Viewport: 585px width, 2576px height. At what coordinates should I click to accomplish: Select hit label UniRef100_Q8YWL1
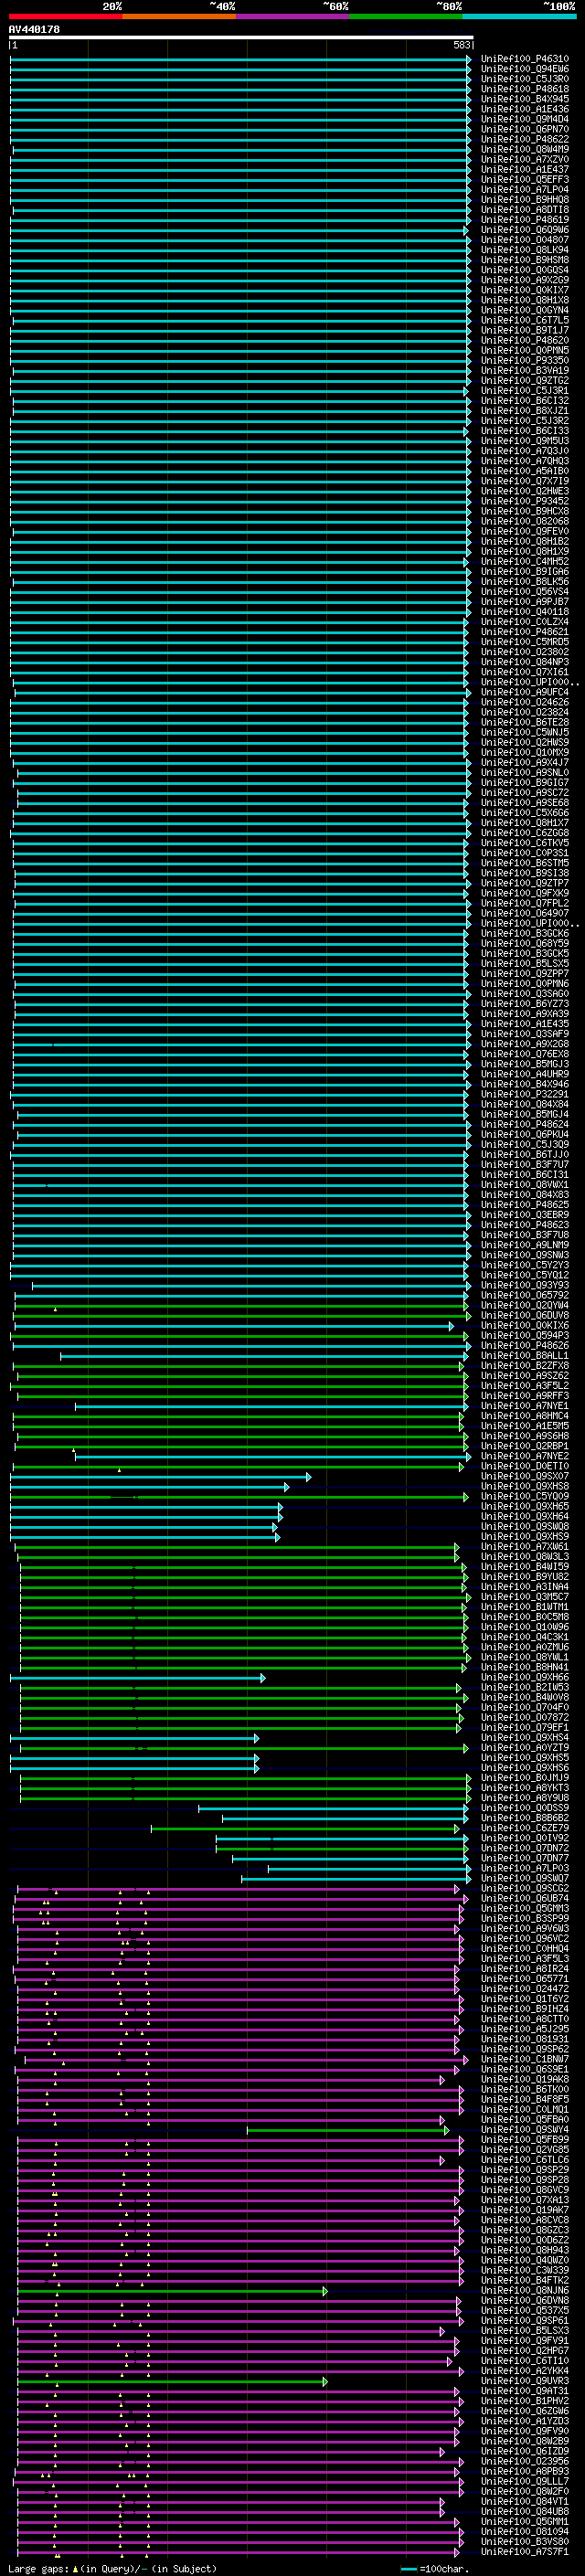525,1657
